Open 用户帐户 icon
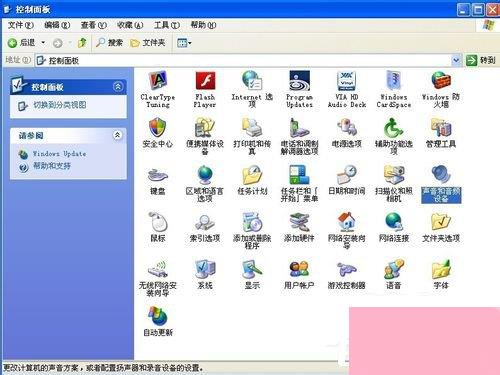Image resolution: width=500 pixels, height=375 pixels. (299, 269)
